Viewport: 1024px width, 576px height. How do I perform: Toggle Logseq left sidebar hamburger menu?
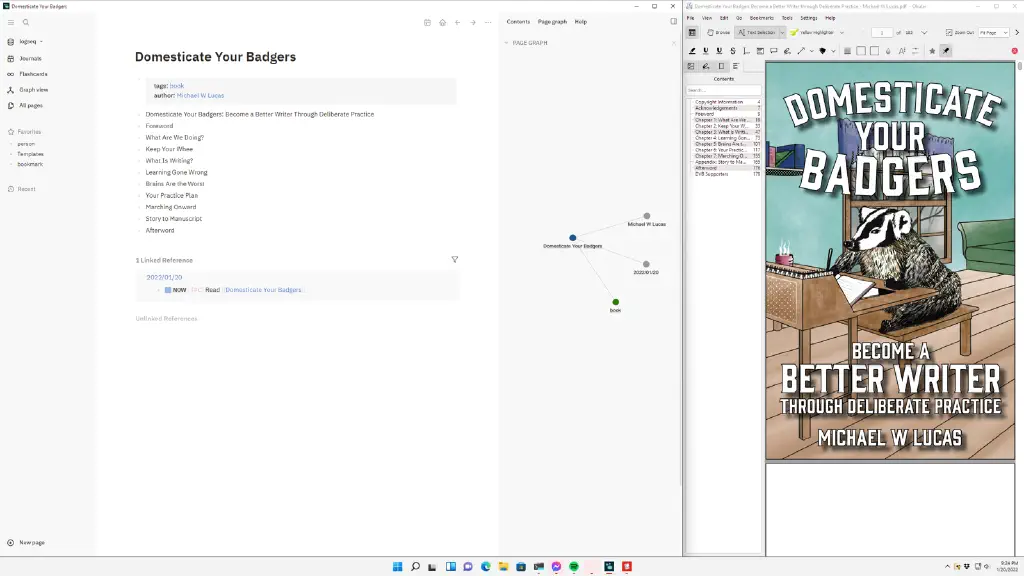click(10, 22)
